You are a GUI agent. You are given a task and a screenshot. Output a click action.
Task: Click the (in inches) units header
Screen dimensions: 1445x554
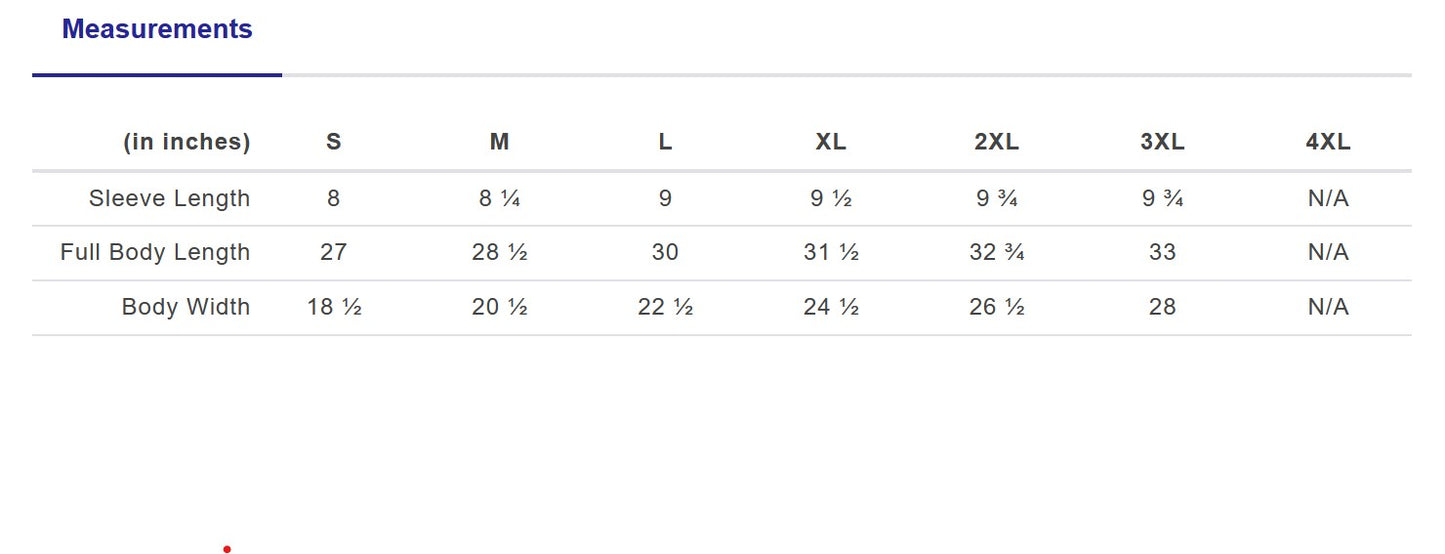[x=187, y=142]
